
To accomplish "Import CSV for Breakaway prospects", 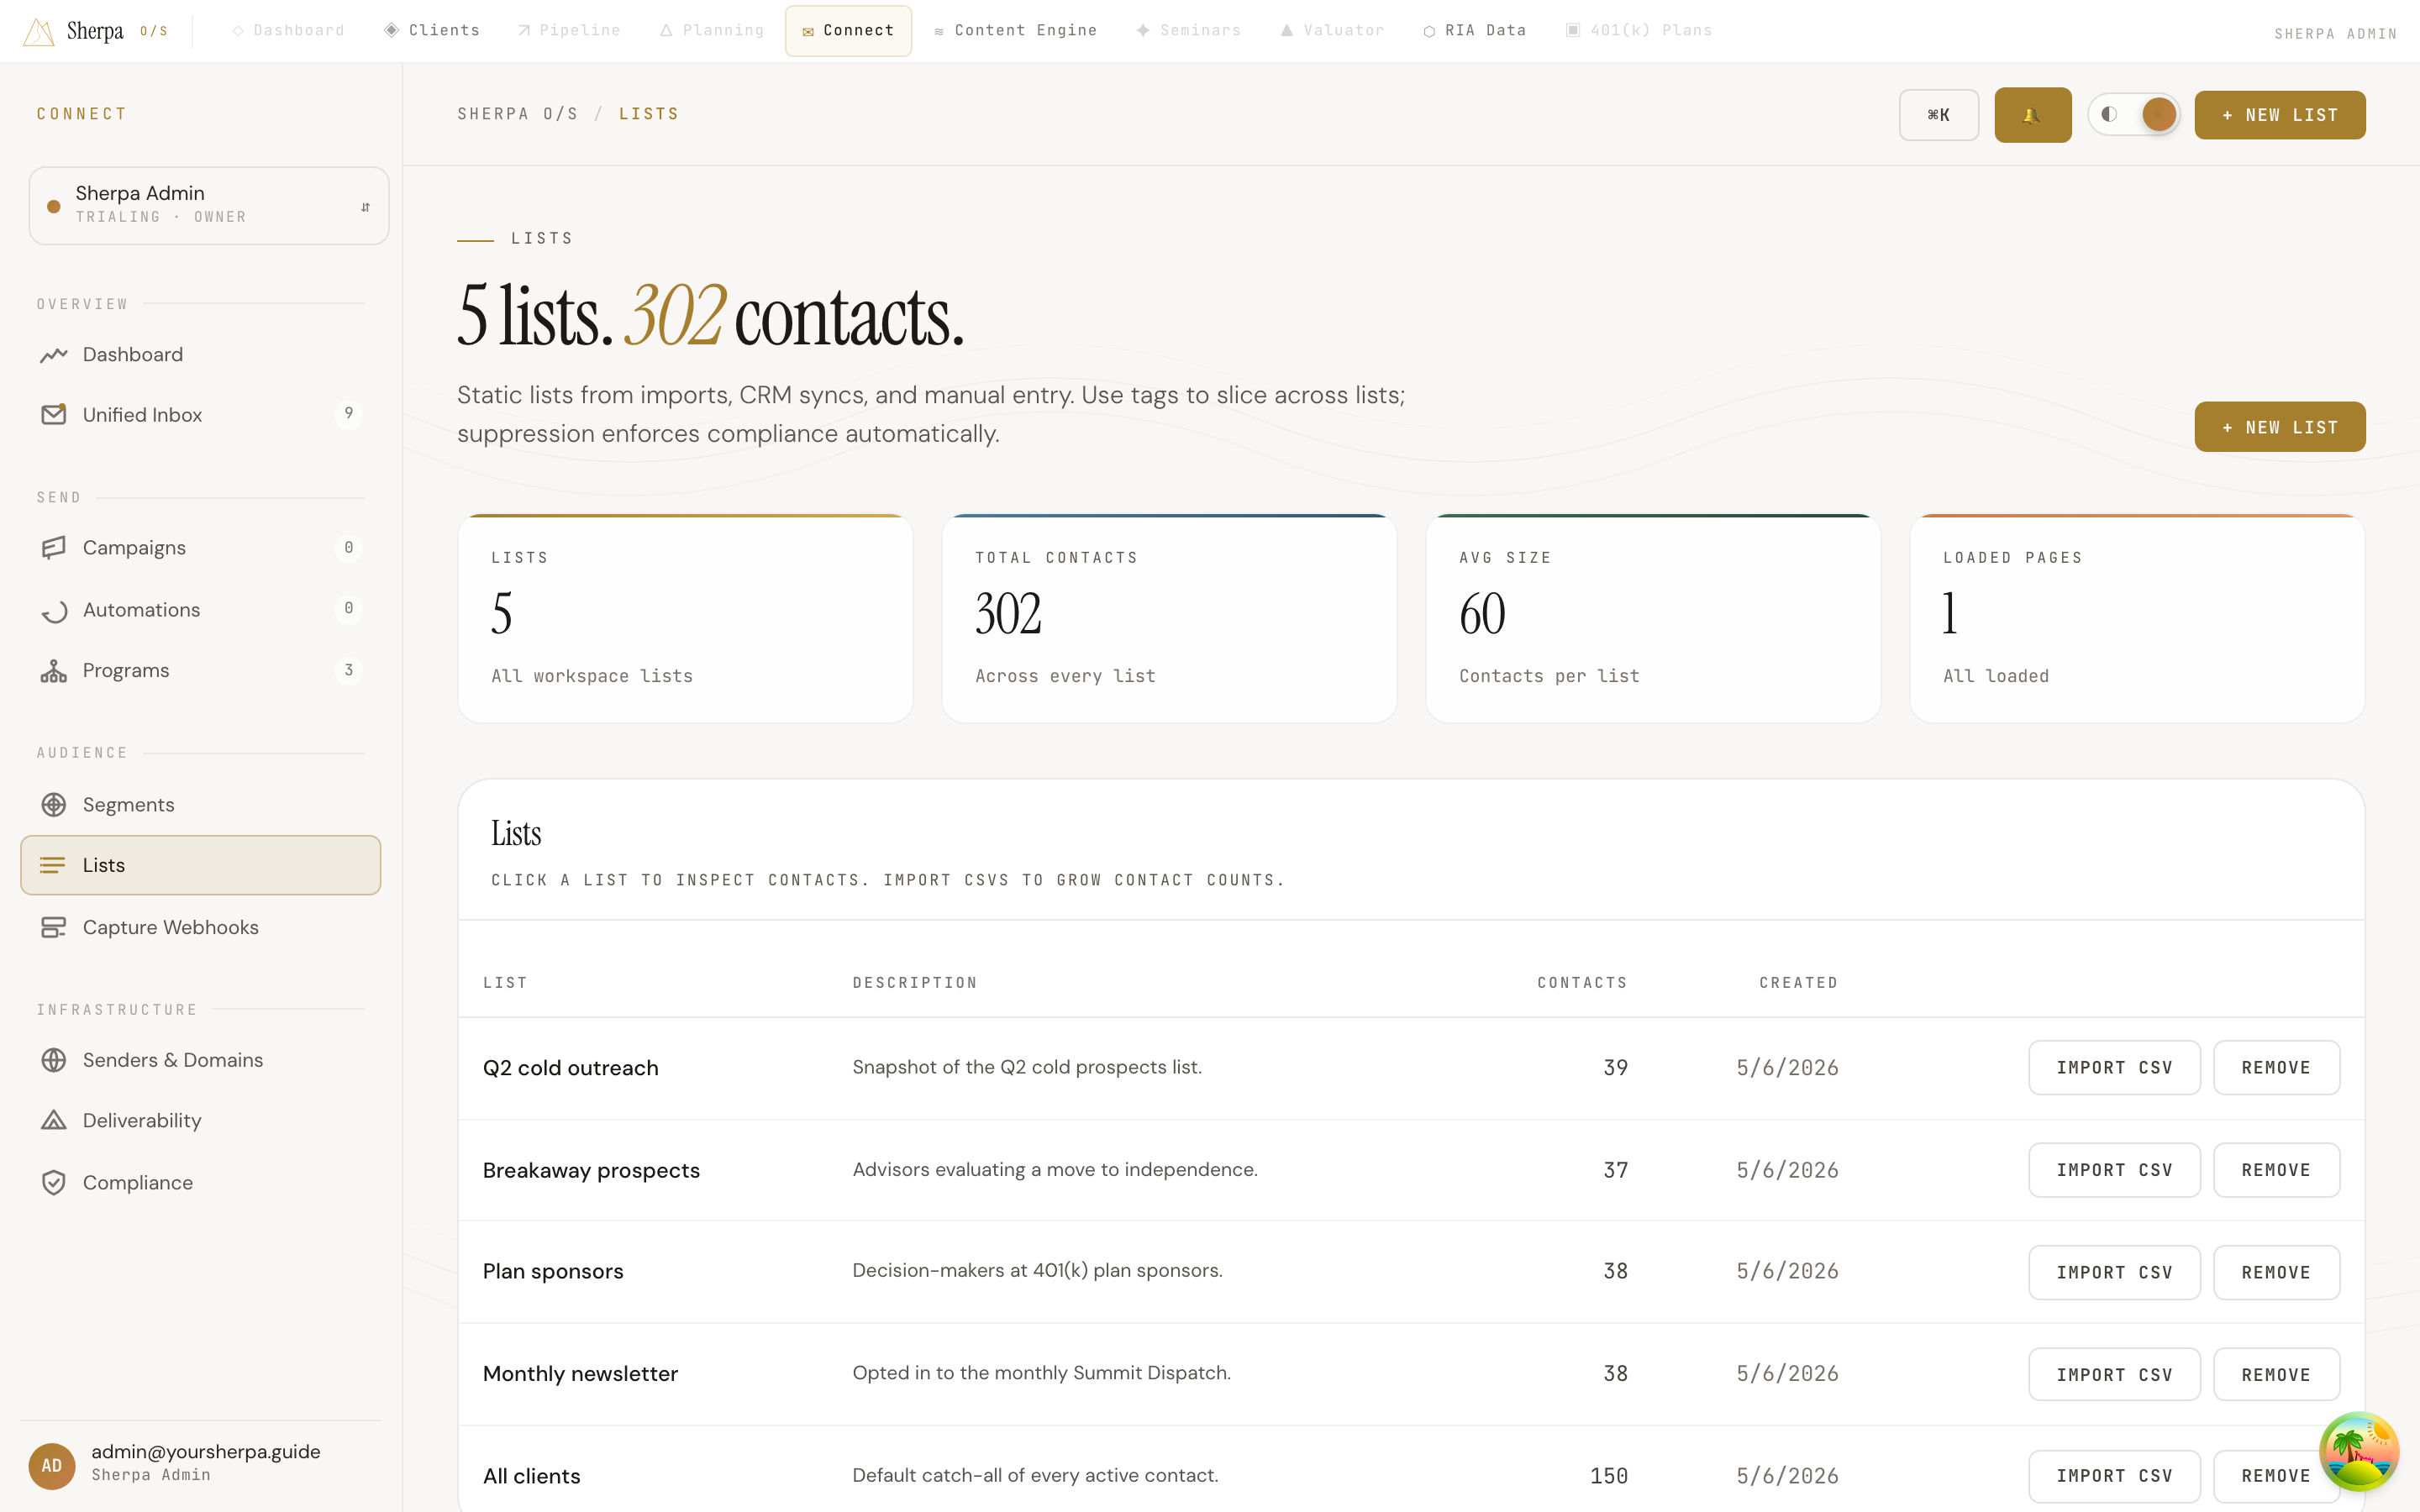I will coord(2114,1170).
